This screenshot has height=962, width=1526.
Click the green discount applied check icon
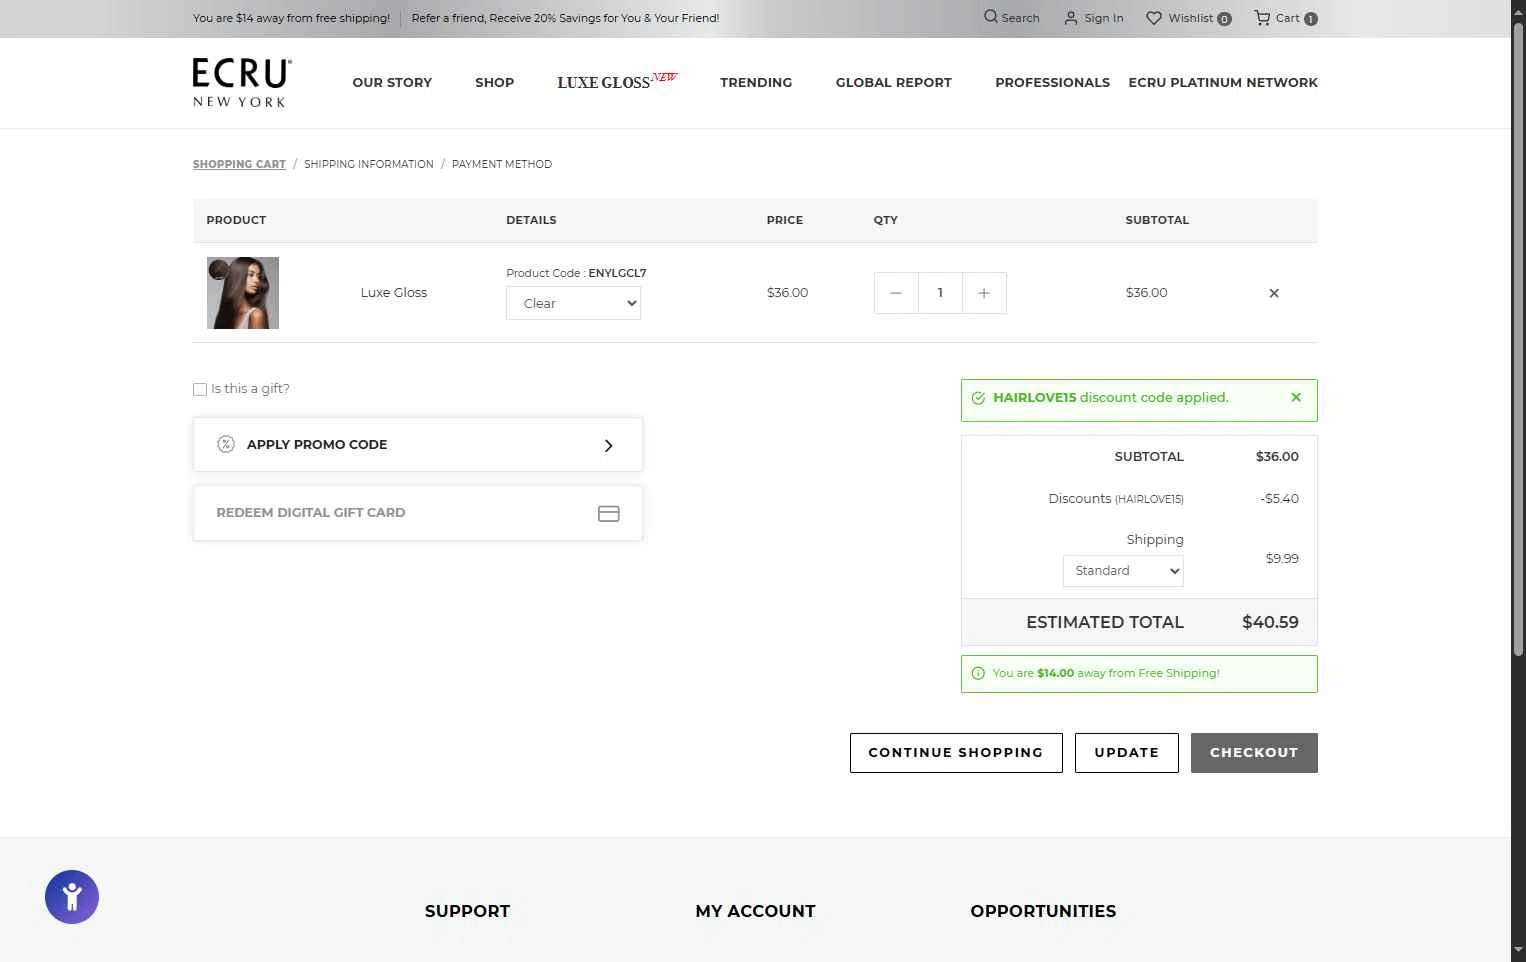[x=978, y=398]
